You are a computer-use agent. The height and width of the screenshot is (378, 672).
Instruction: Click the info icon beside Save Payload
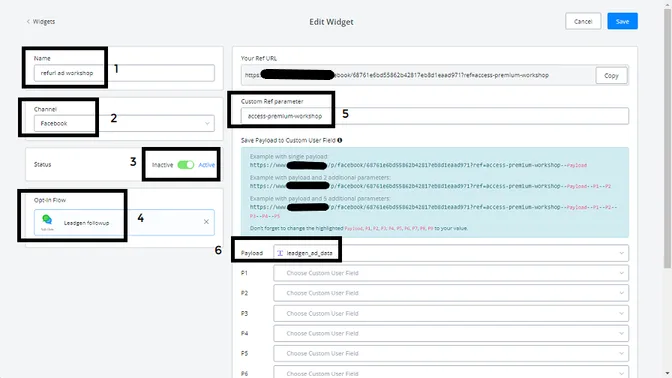point(340,140)
